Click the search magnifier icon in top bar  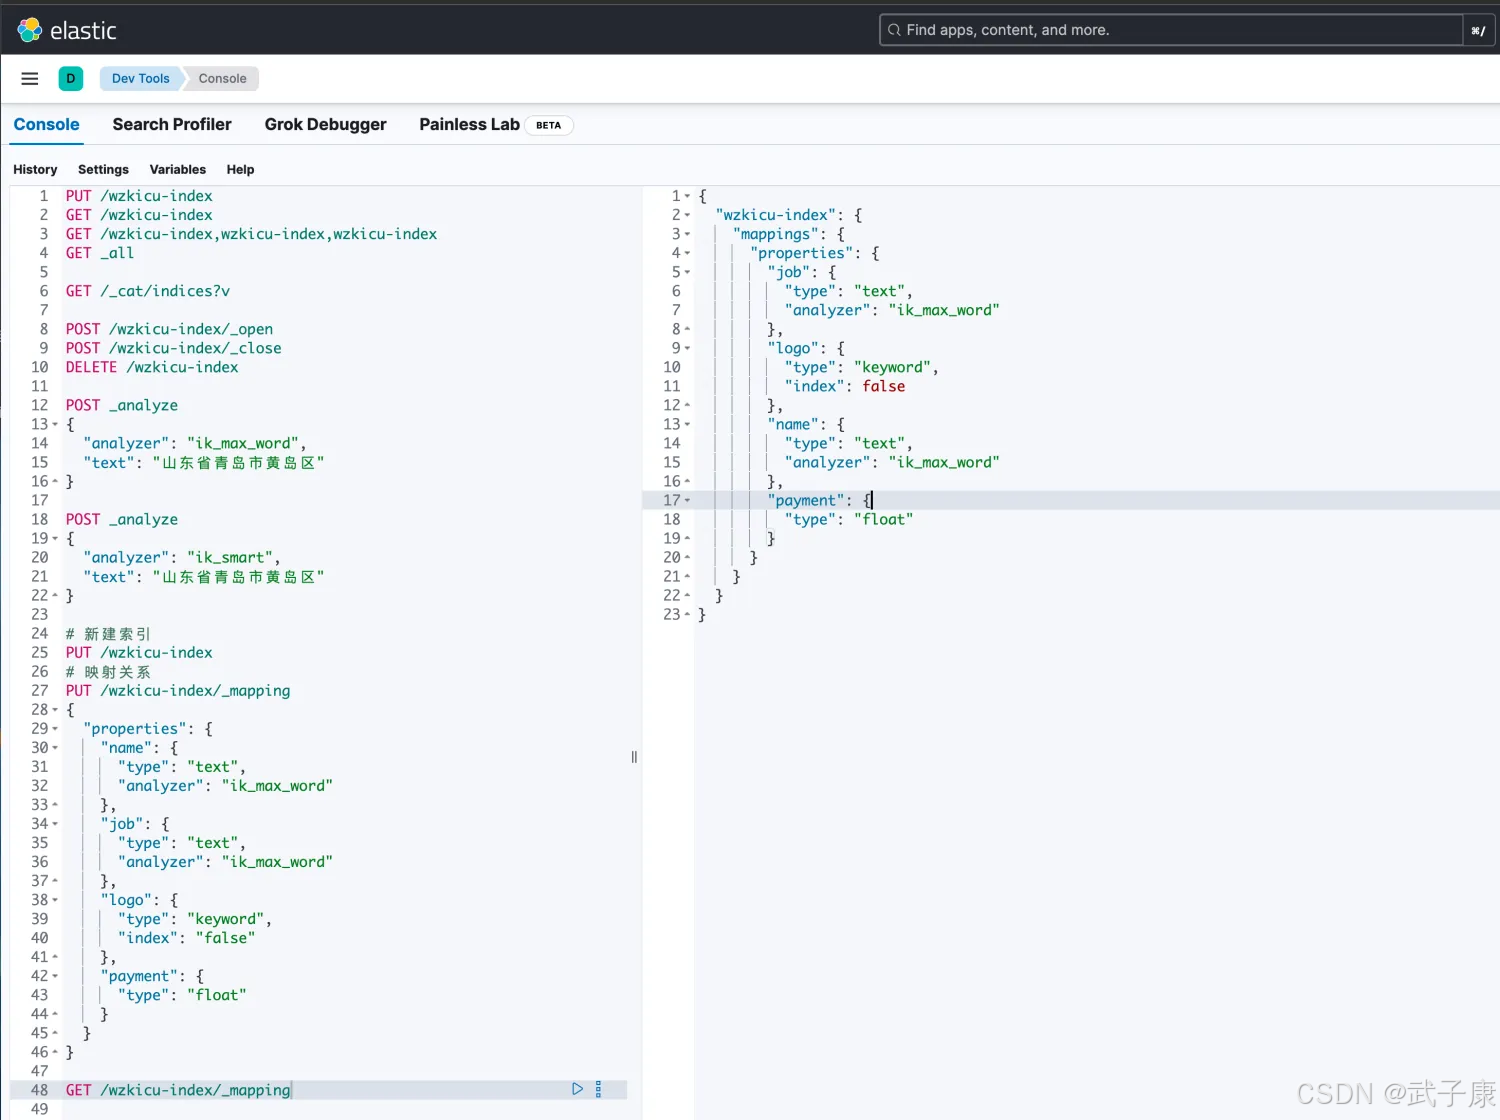pos(894,30)
